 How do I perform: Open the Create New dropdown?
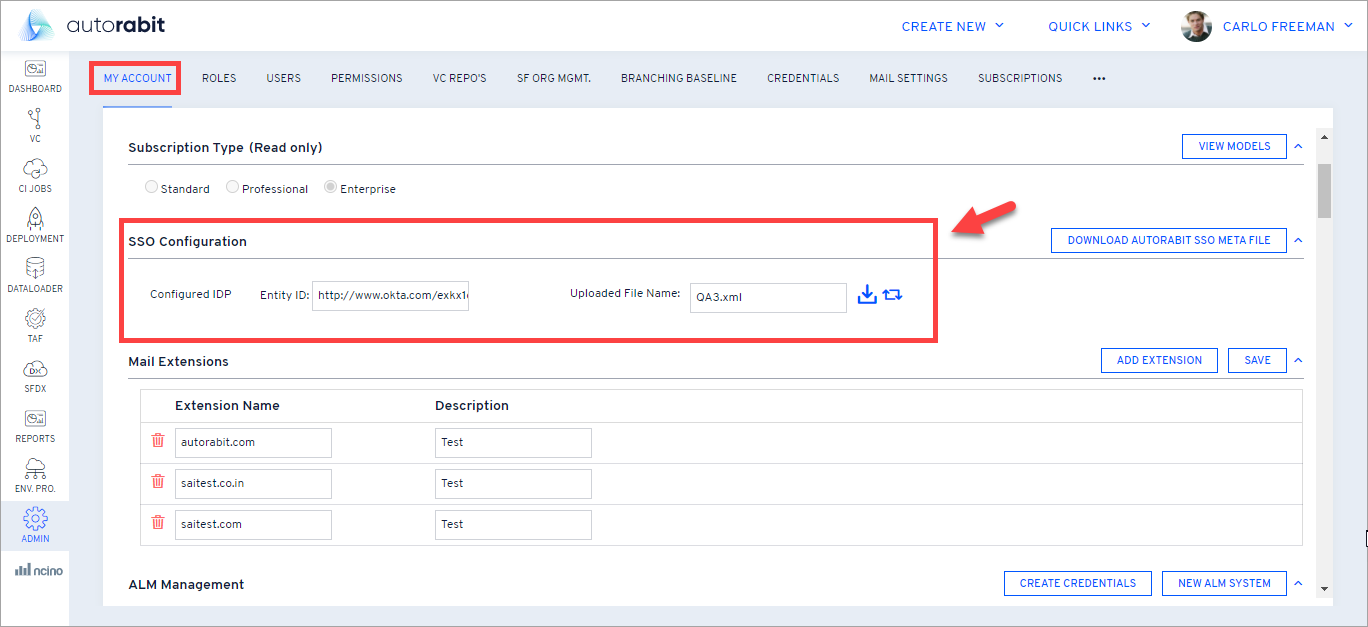pyautogui.click(x=952, y=27)
